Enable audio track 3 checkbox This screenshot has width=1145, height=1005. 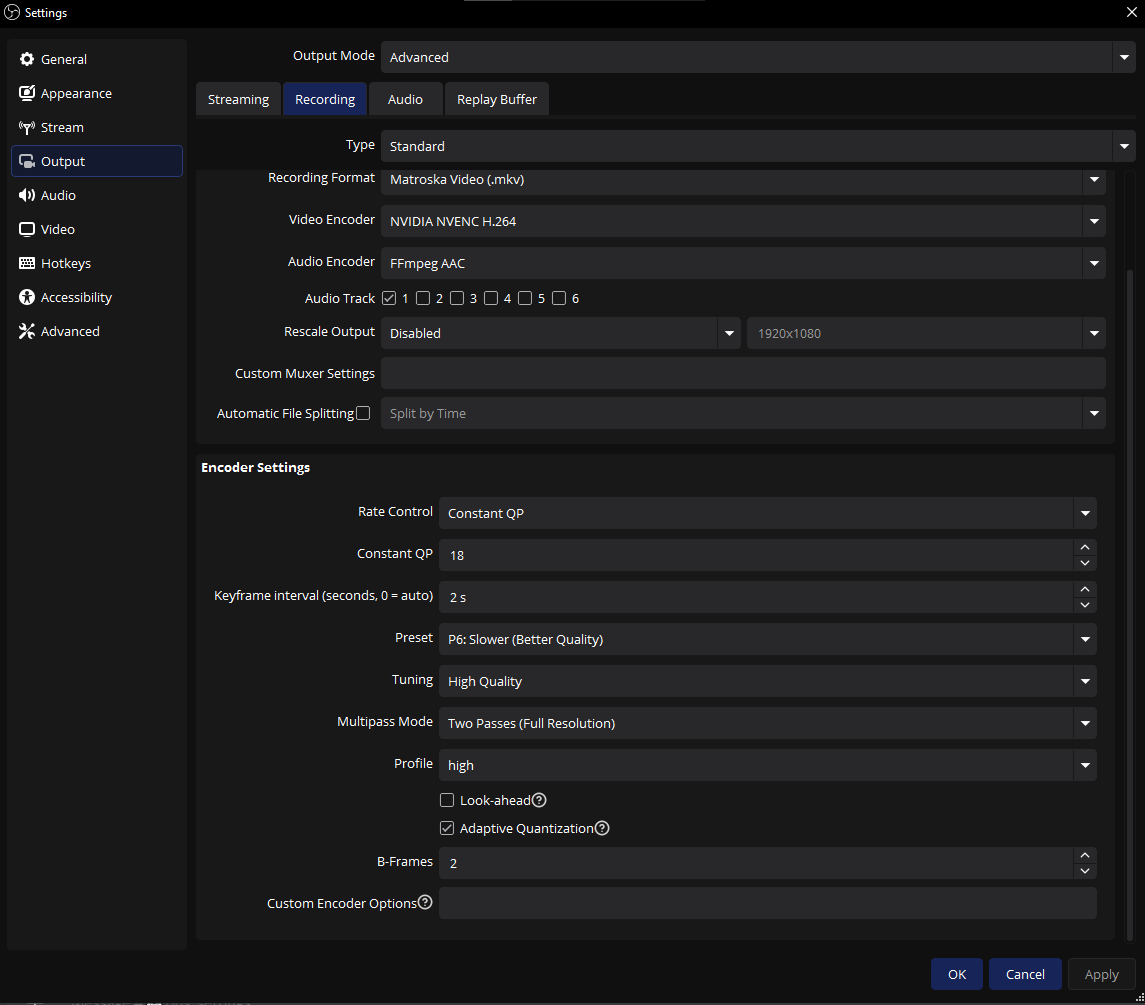coord(457,298)
